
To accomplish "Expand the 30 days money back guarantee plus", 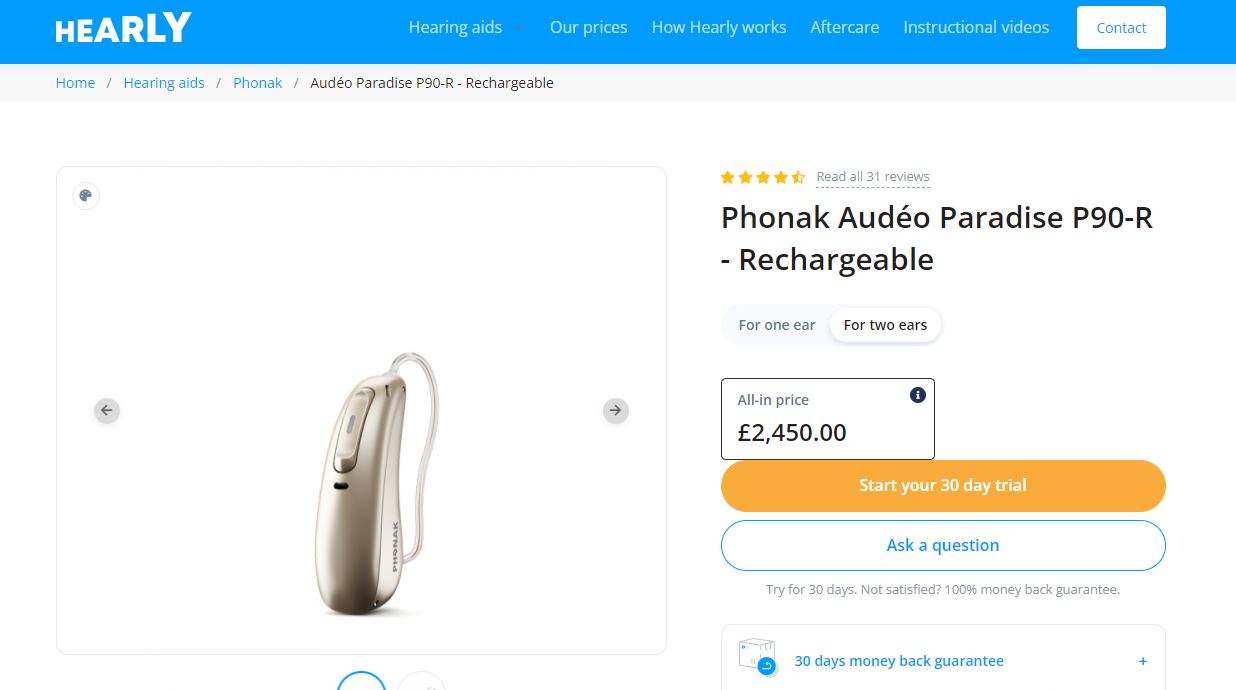I will point(1143,661).
